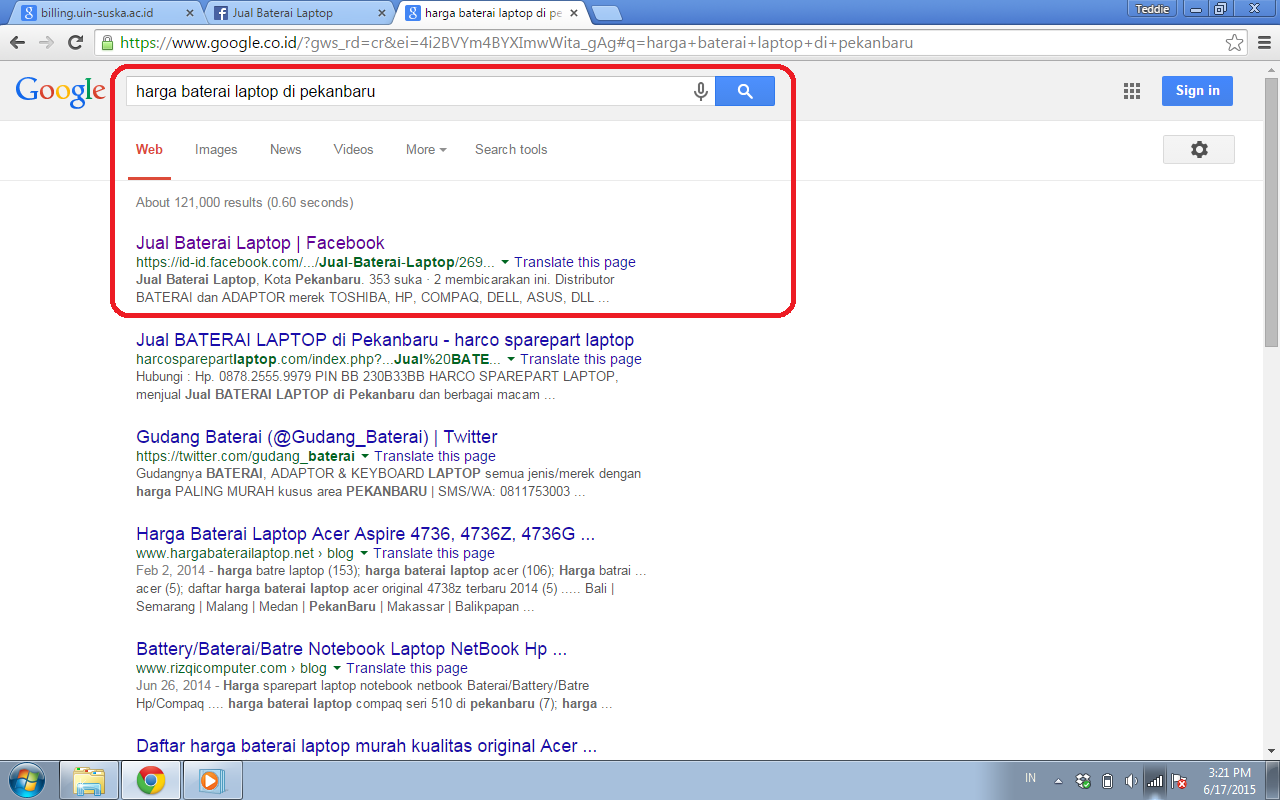Open the Chrome menu (three-line icon)

point(1263,43)
